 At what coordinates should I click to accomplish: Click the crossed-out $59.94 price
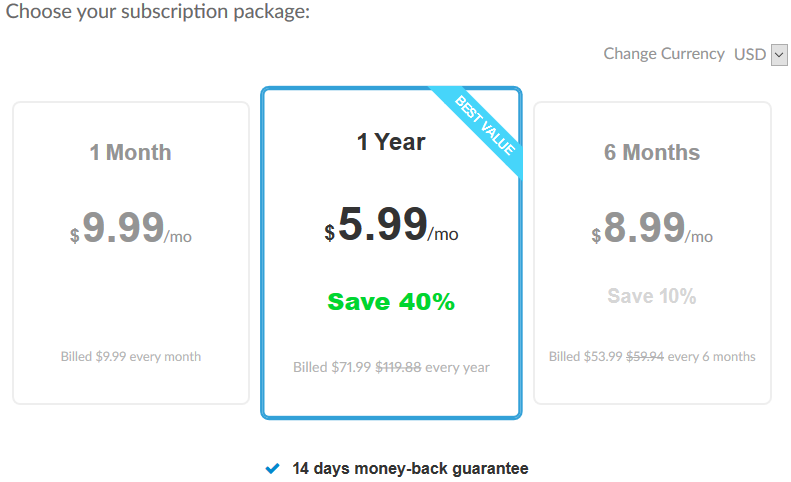(x=646, y=357)
